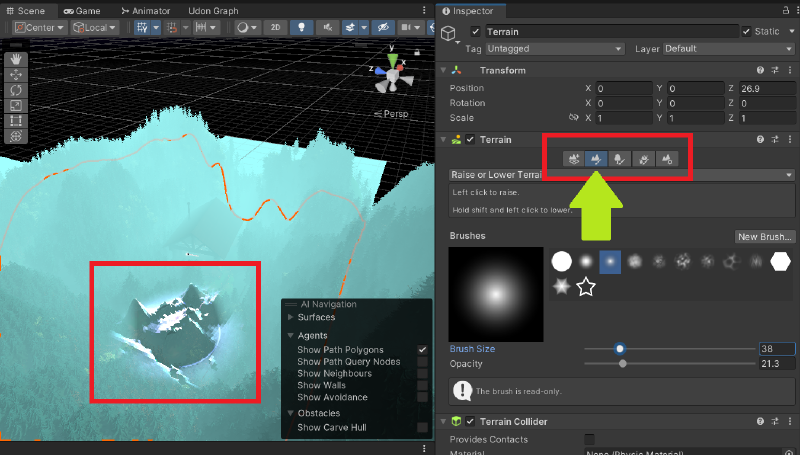Uncheck Show Path Polygons
The image size is (800, 455).
[x=422, y=350]
